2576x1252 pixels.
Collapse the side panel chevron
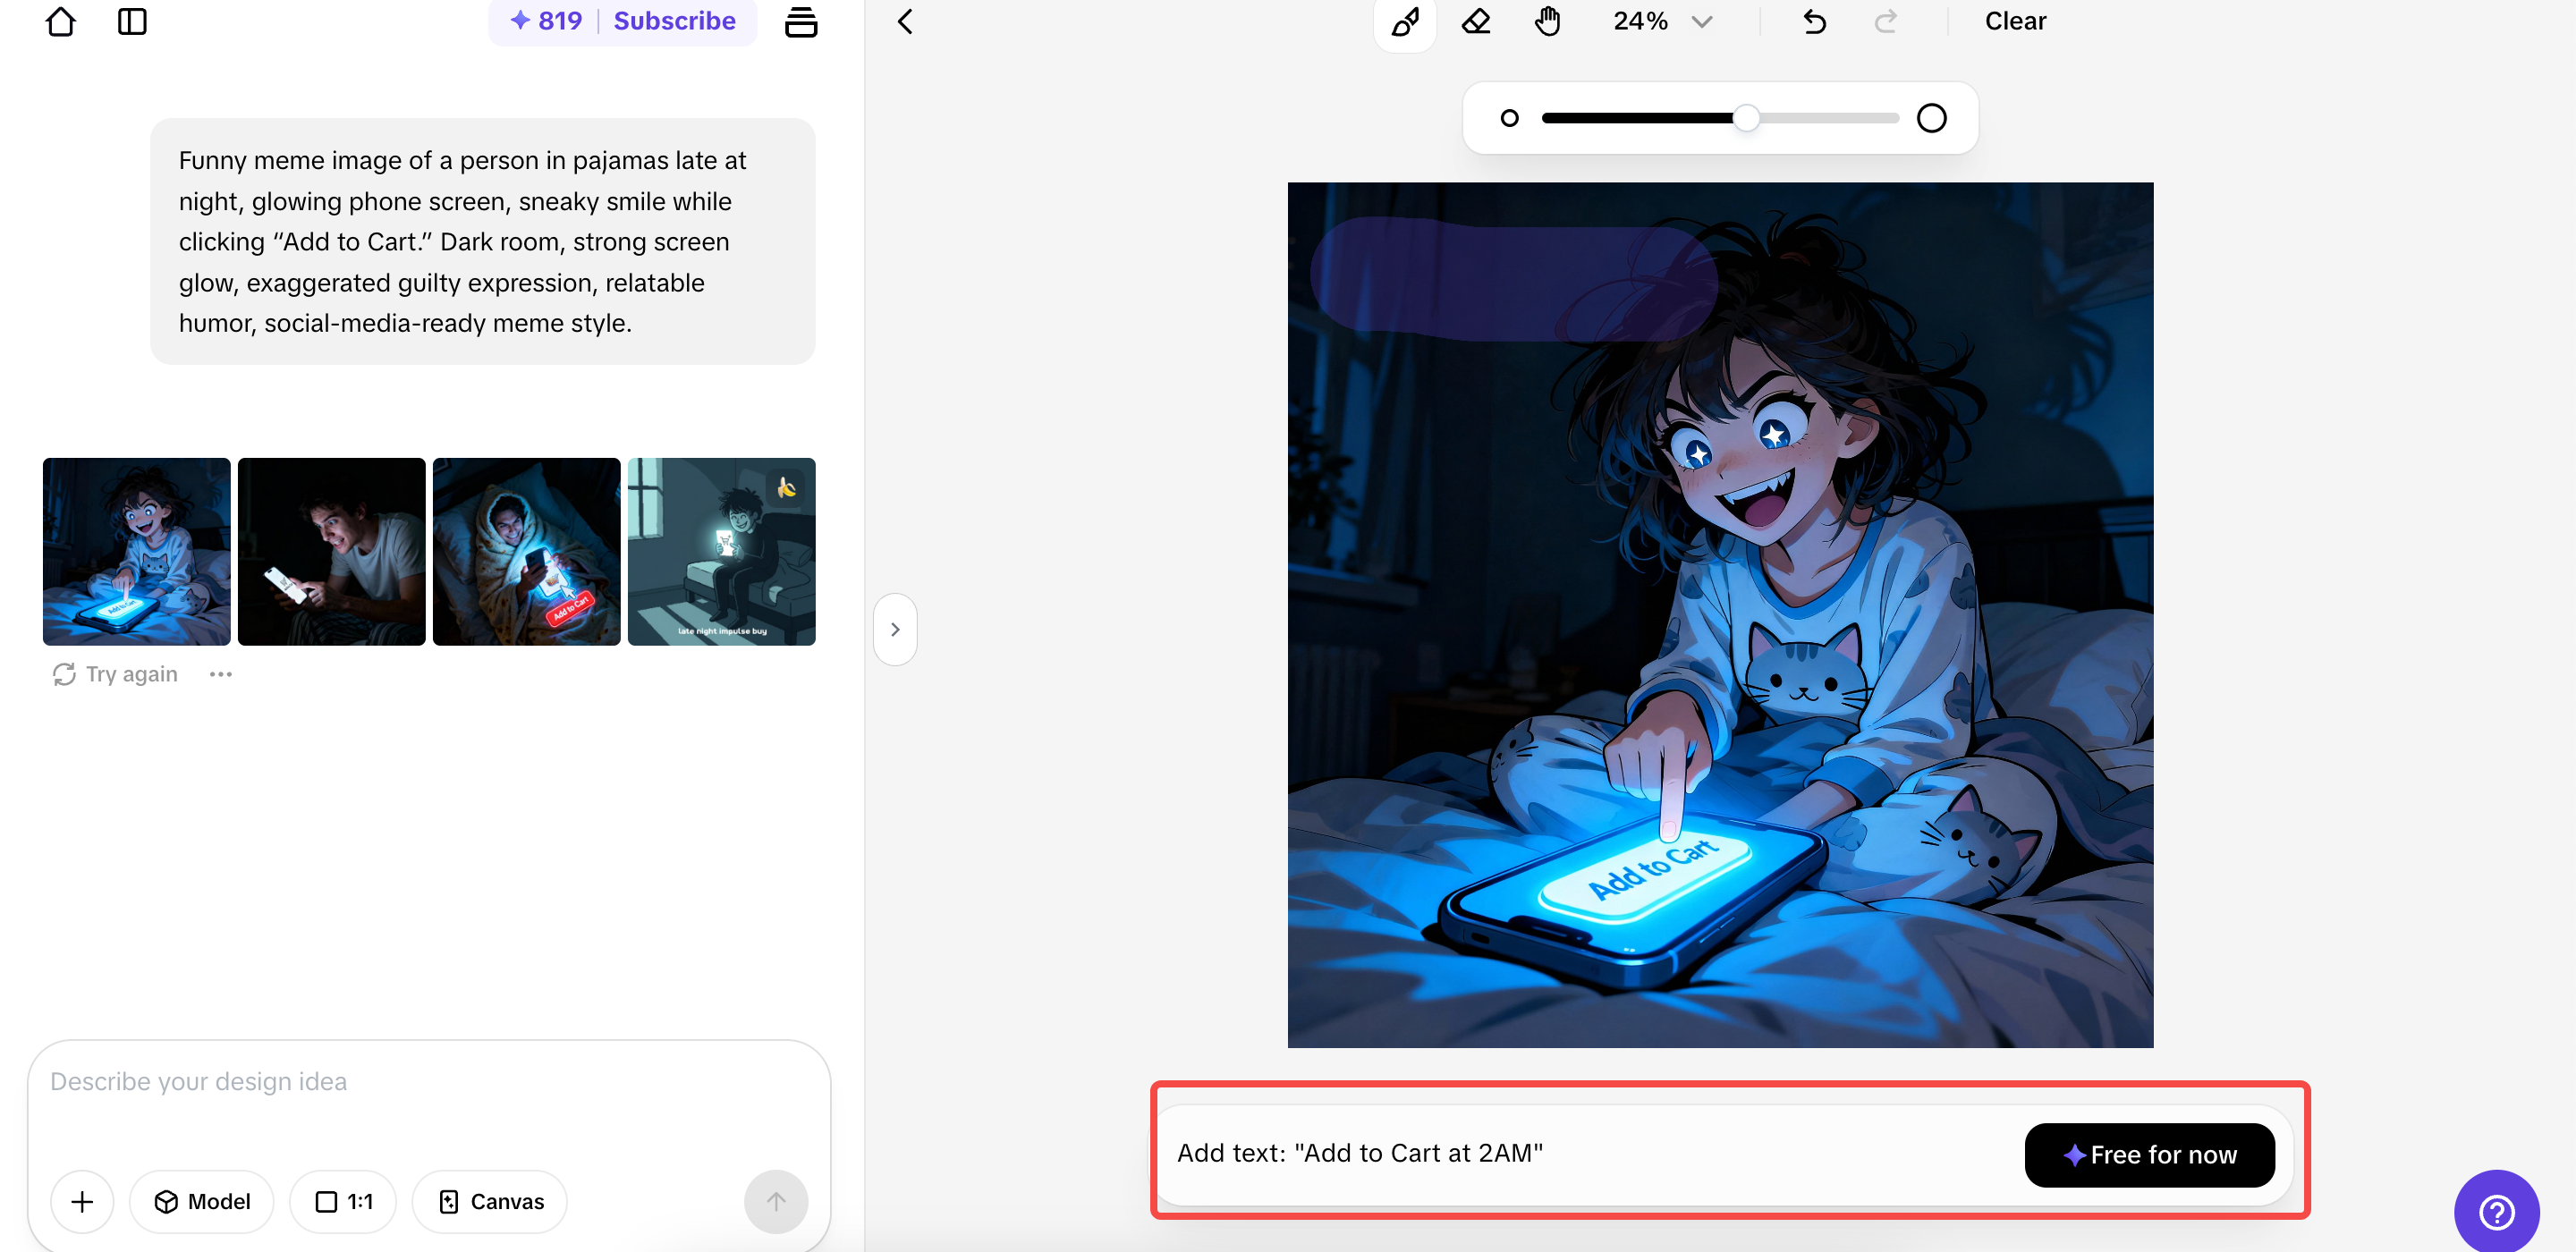click(x=895, y=629)
